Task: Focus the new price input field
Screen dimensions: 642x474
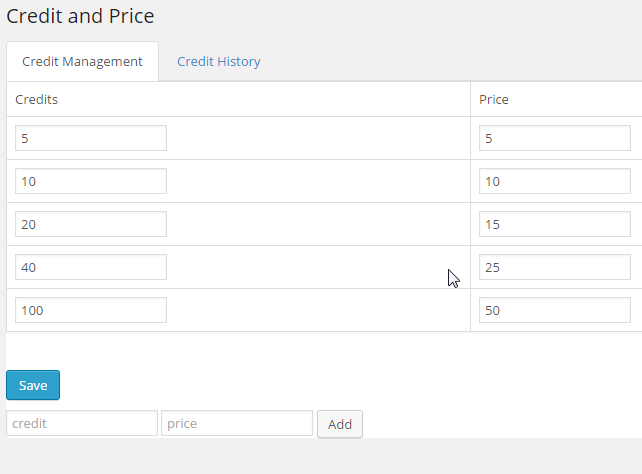Action: point(237,423)
